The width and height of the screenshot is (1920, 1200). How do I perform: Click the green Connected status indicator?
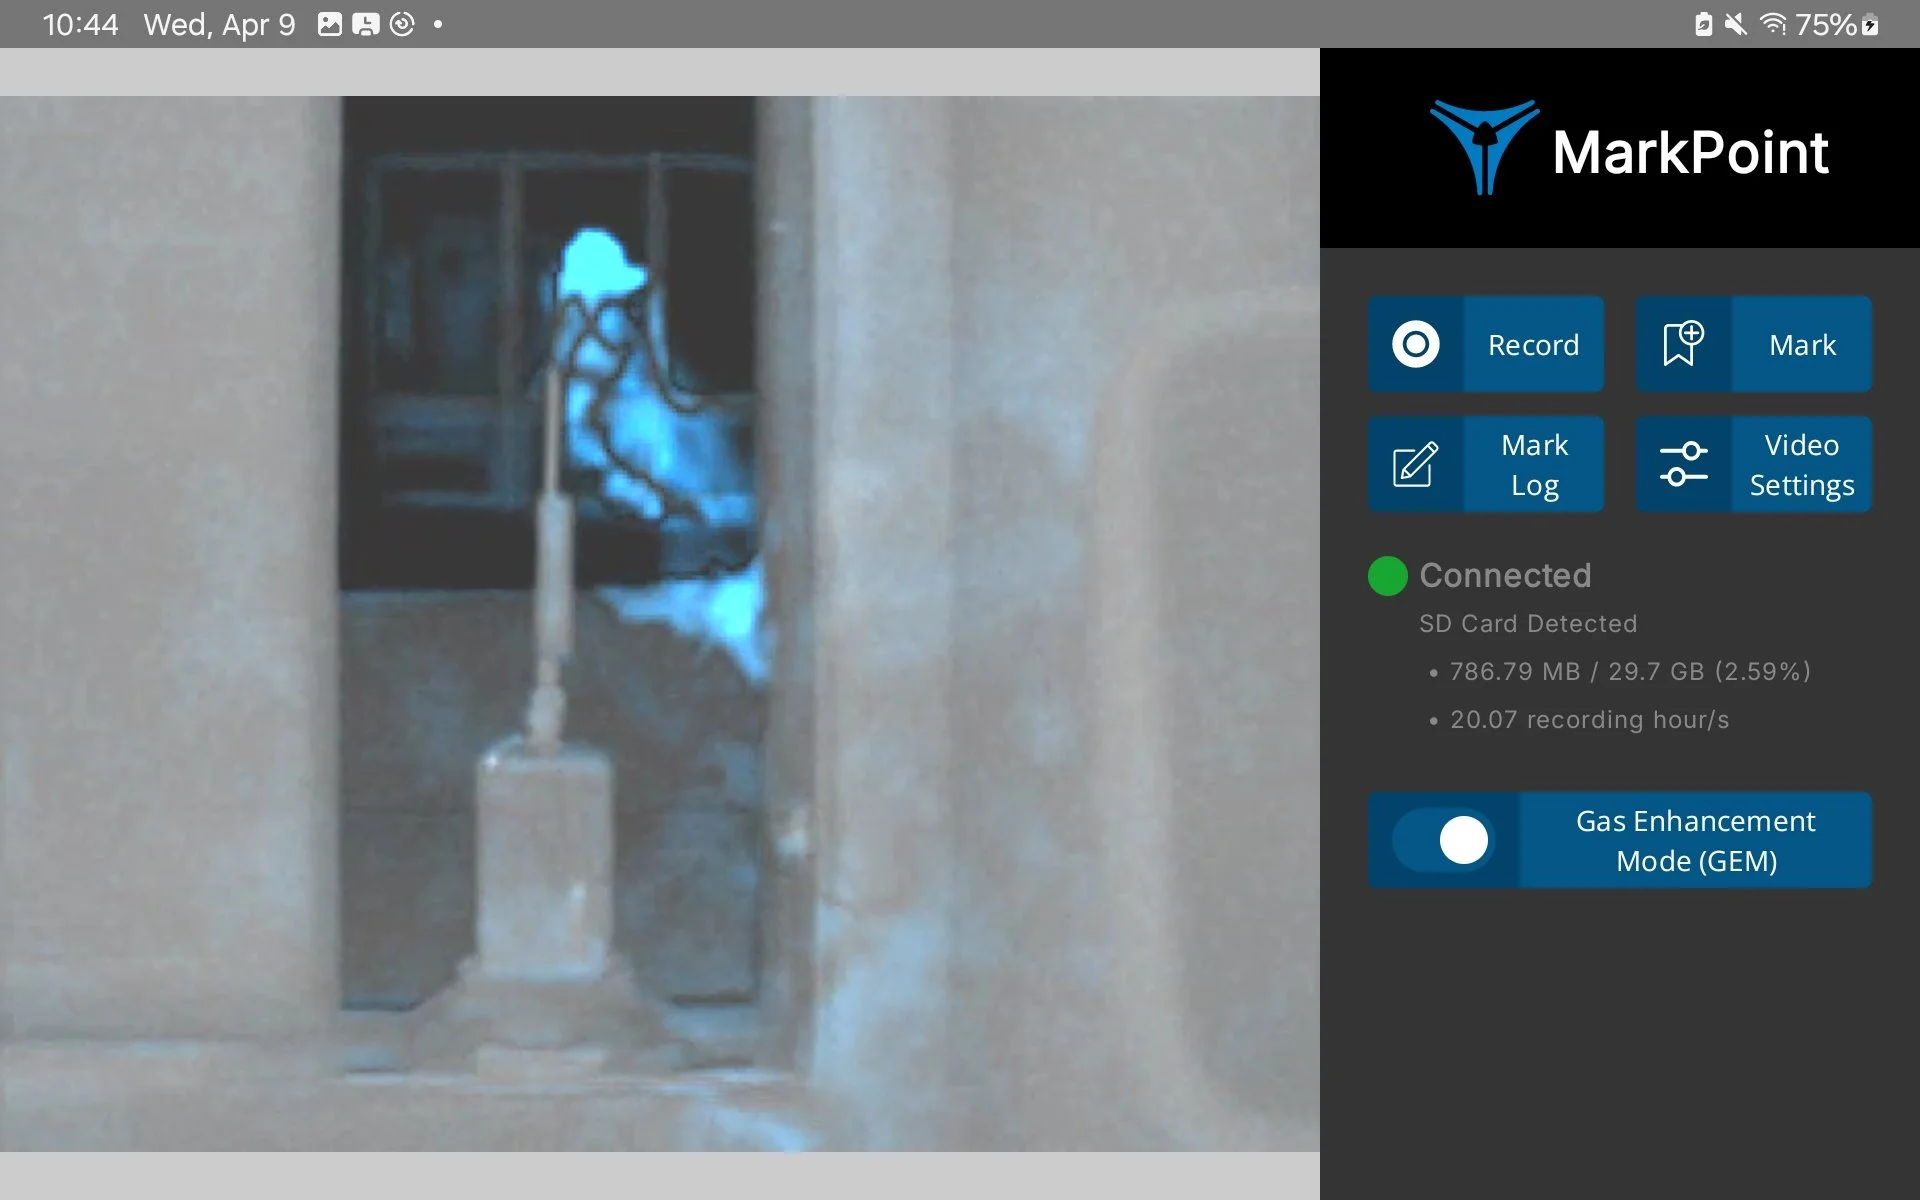pyautogui.click(x=1387, y=576)
